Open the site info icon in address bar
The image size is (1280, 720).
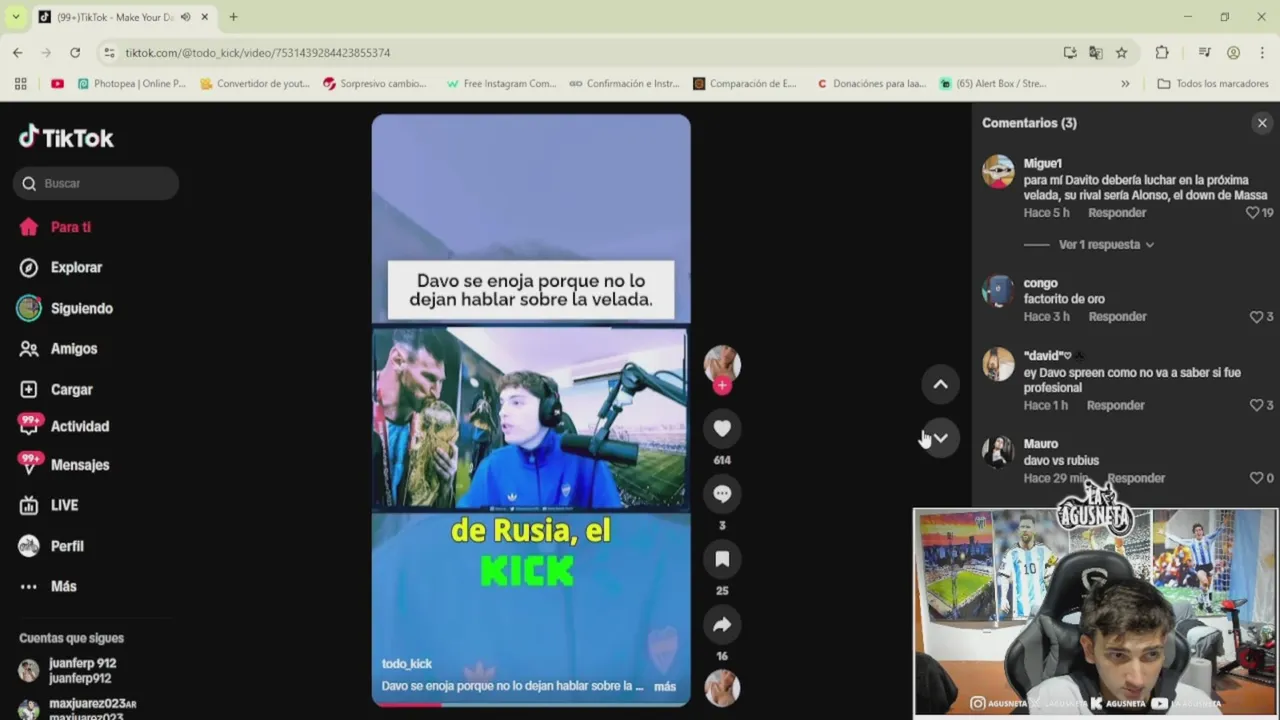click(109, 52)
